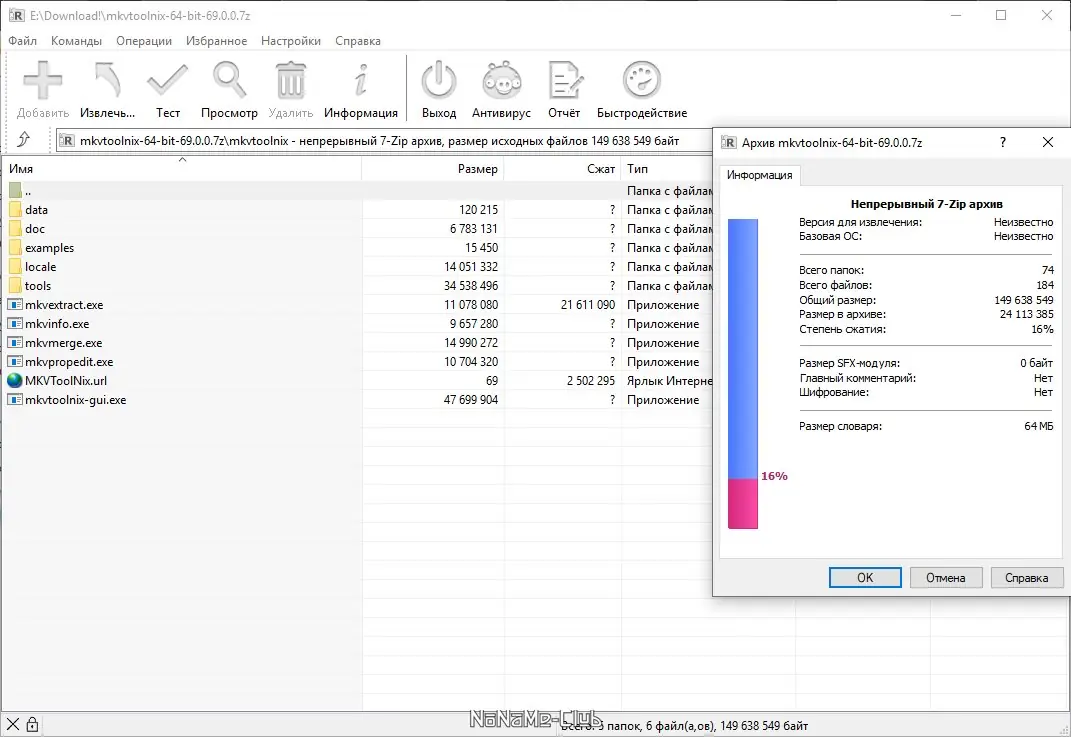Click the Справка button in dialog

click(x=1027, y=578)
